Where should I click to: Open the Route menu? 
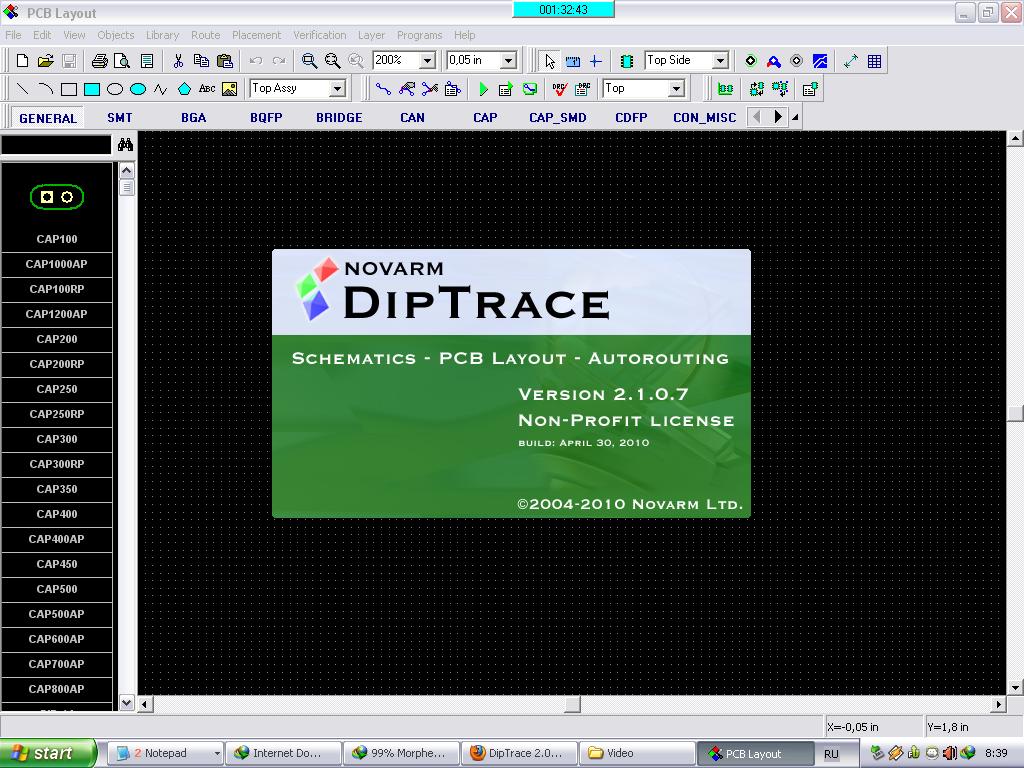(205, 35)
